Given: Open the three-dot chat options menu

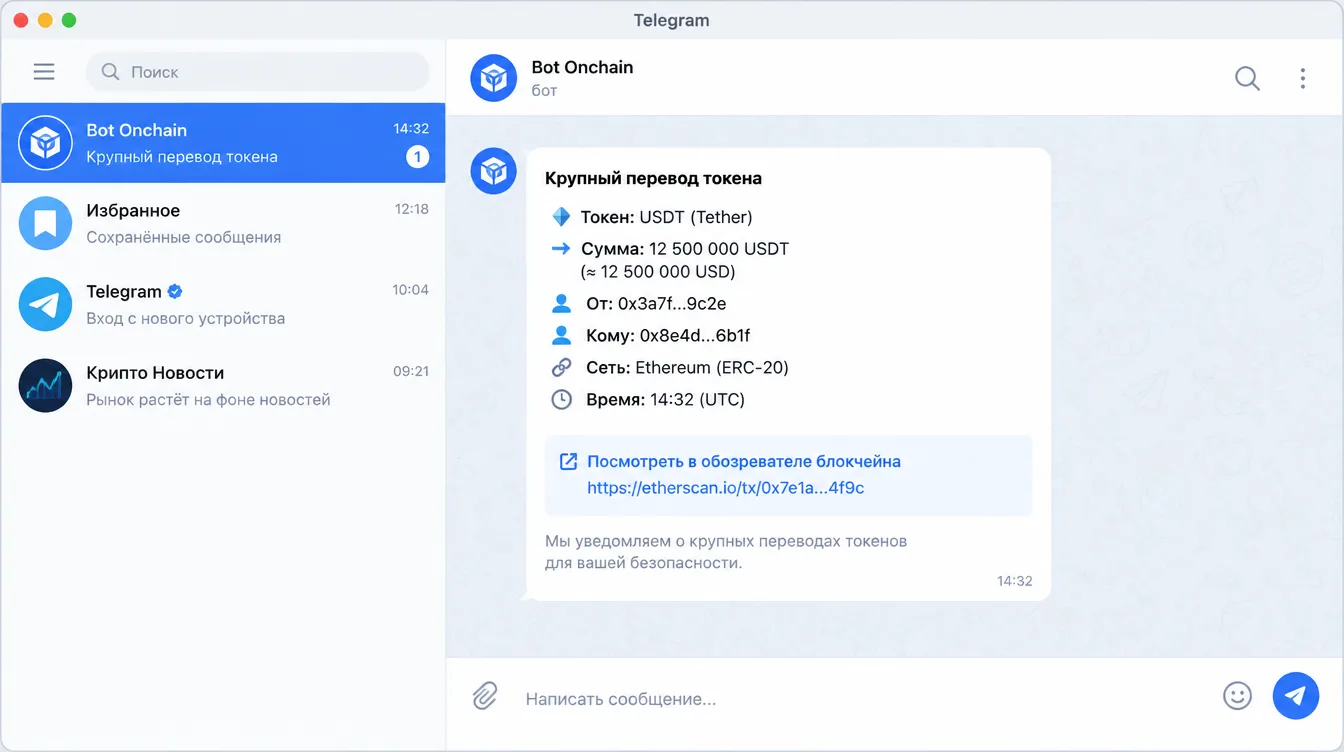Looking at the screenshot, I should 1302,78.
